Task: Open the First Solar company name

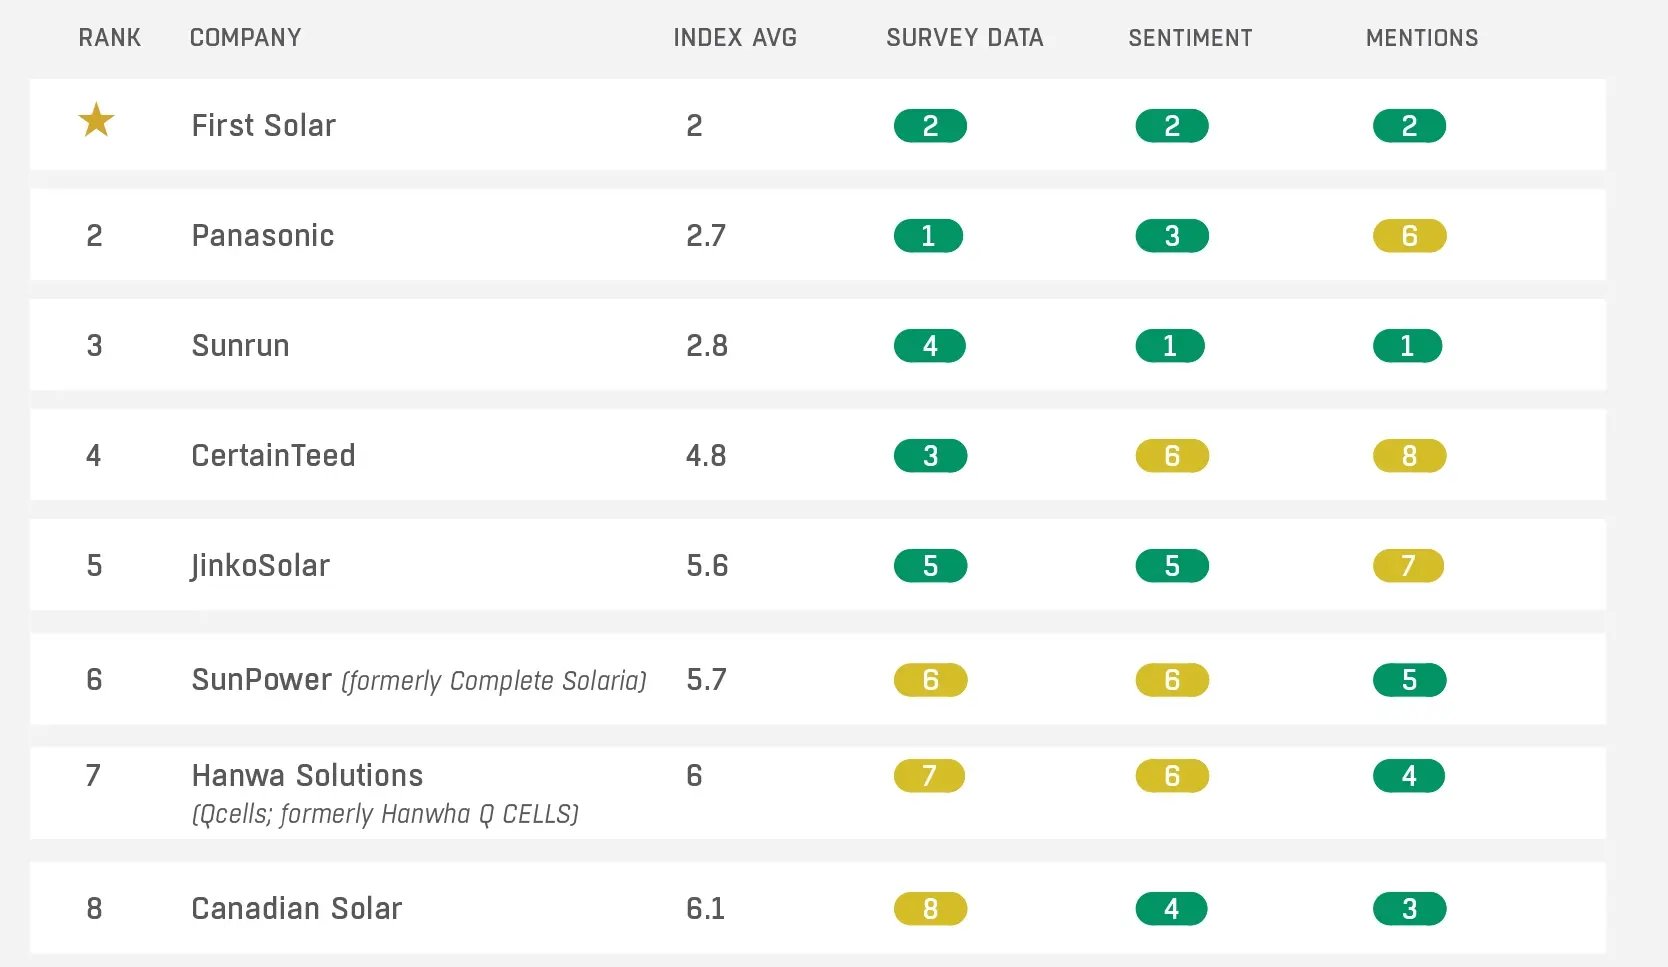Action: click(x=263, y=126)
